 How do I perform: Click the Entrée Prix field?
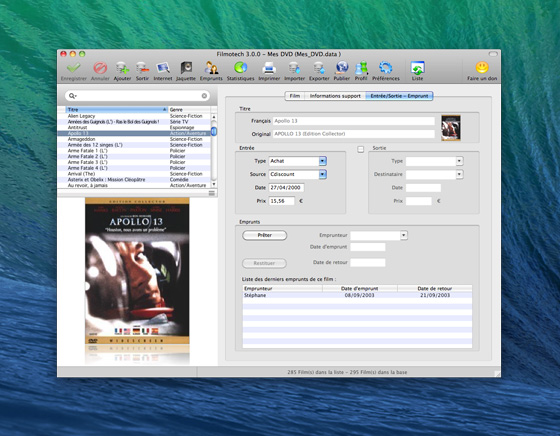(282, 201)
